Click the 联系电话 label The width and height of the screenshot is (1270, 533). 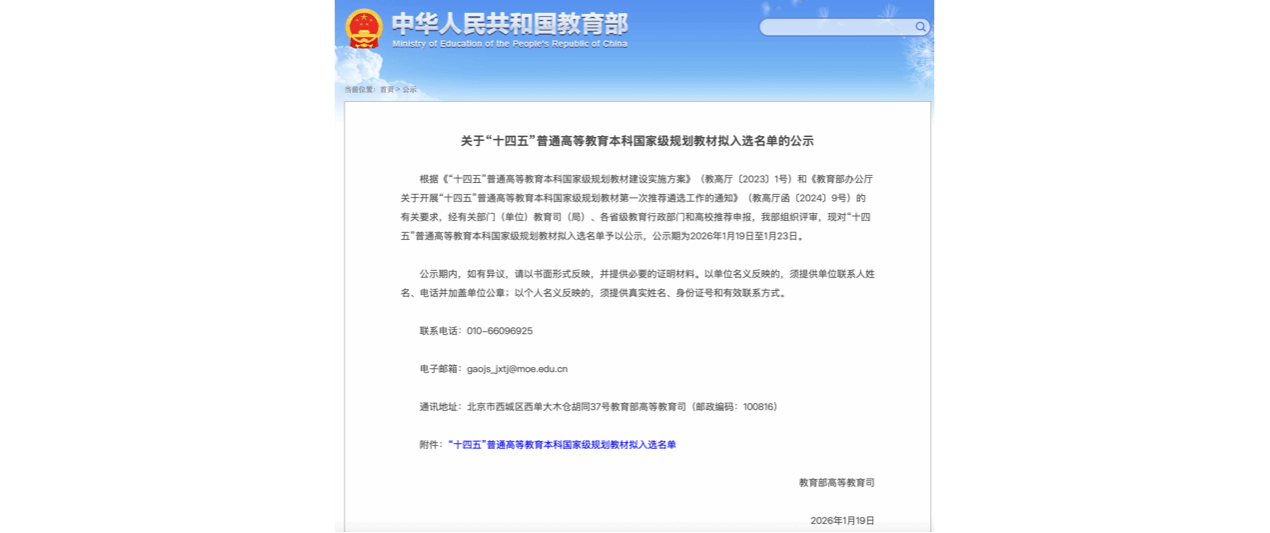pos(440,331)
